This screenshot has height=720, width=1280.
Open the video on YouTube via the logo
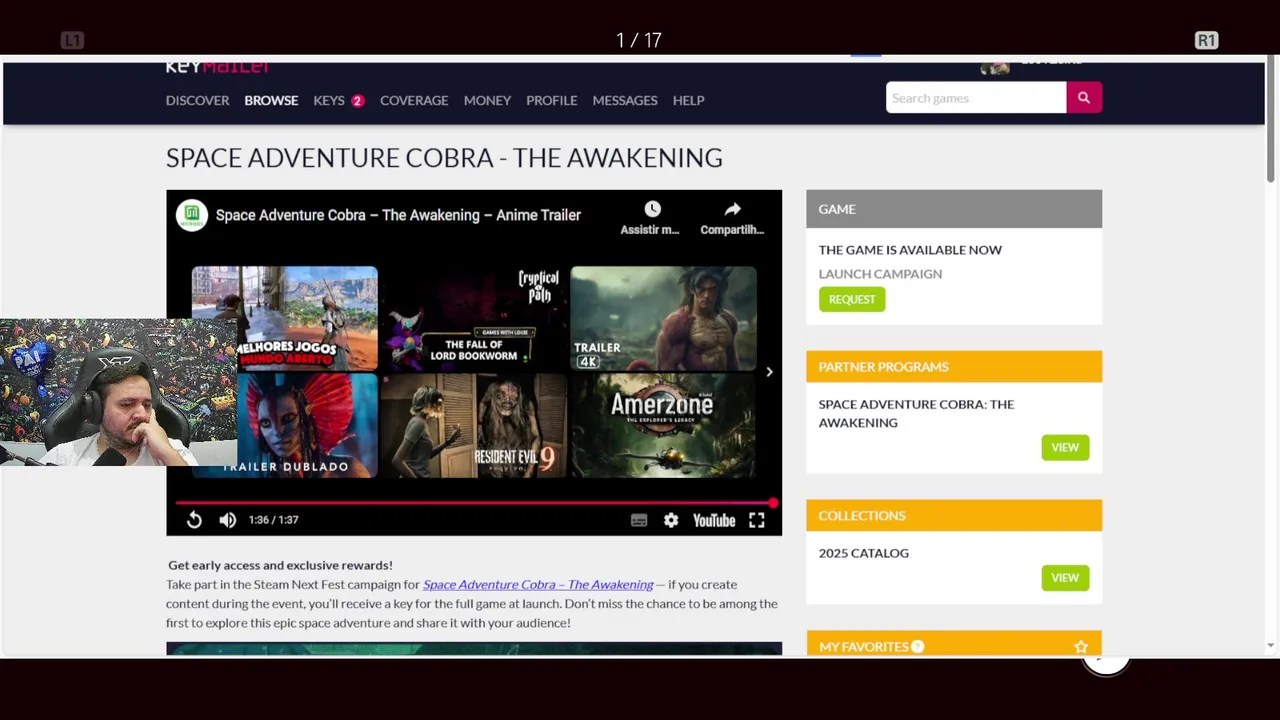pos(714,520)
